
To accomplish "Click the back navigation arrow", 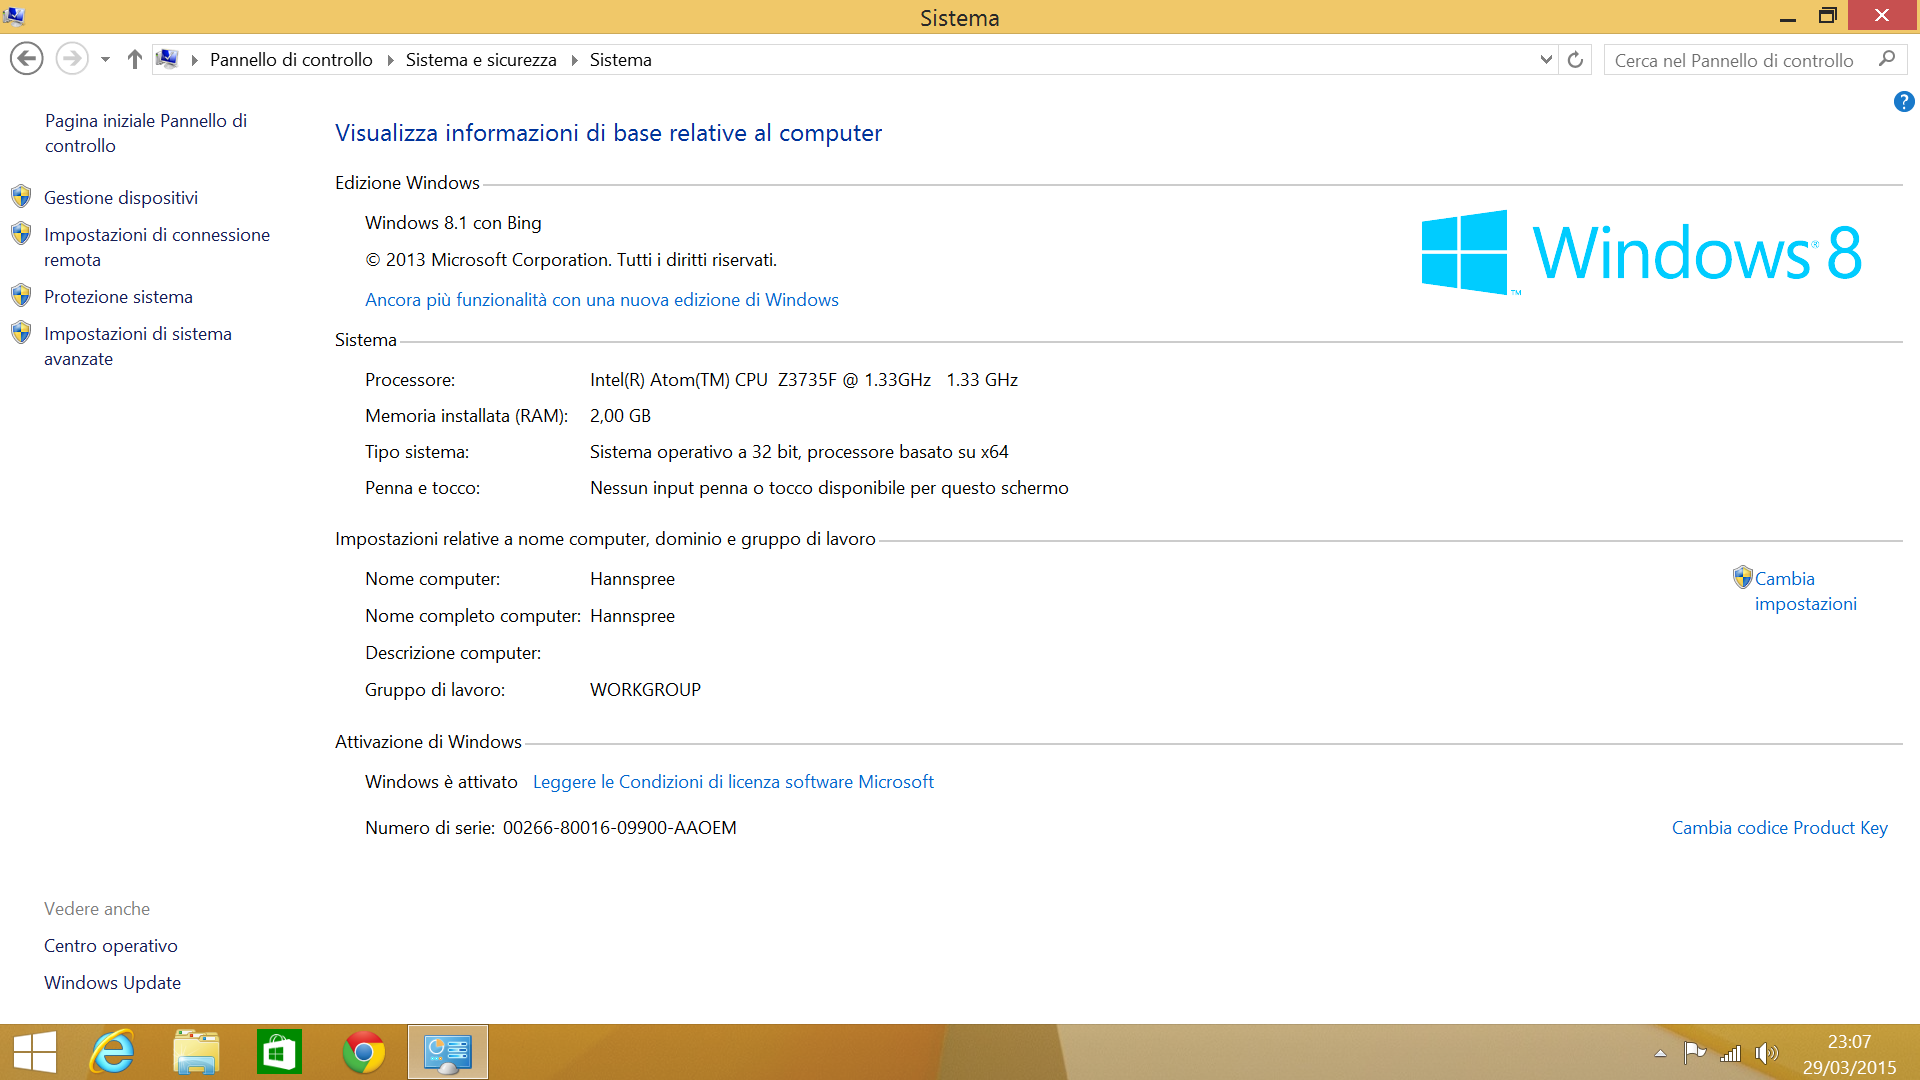I will click(x=27, y=59).
